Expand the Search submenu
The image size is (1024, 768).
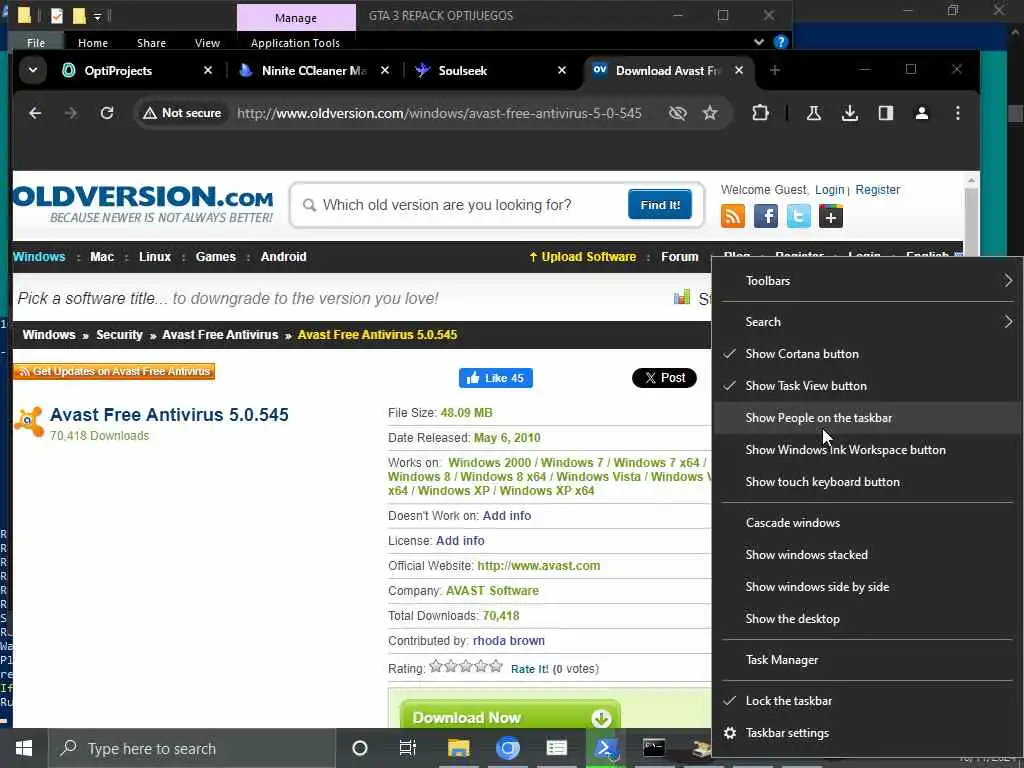pyautogui.click(x=867, y=321)
